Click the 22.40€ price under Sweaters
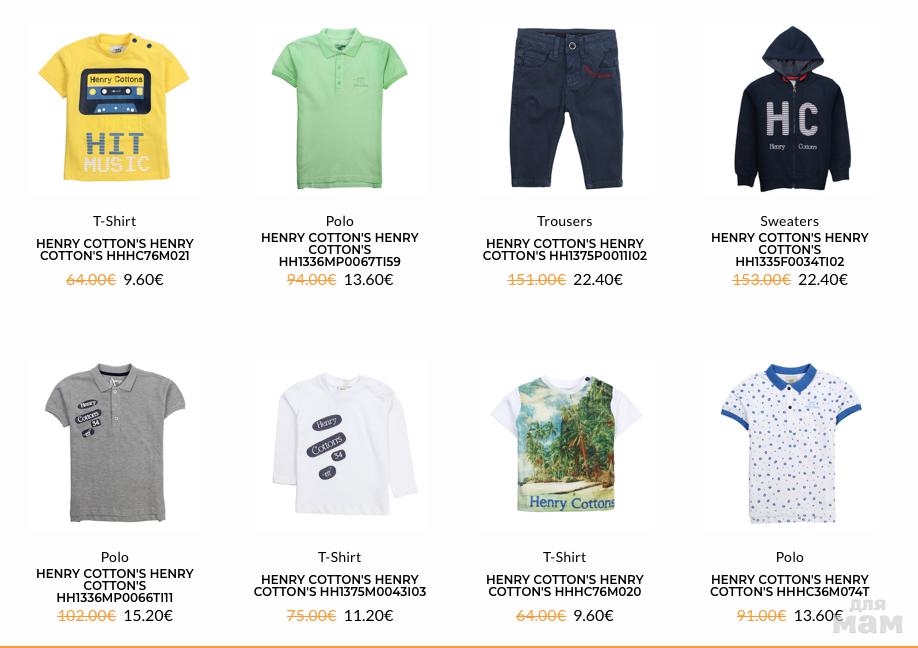918x648 pixels. pos(823,280)
